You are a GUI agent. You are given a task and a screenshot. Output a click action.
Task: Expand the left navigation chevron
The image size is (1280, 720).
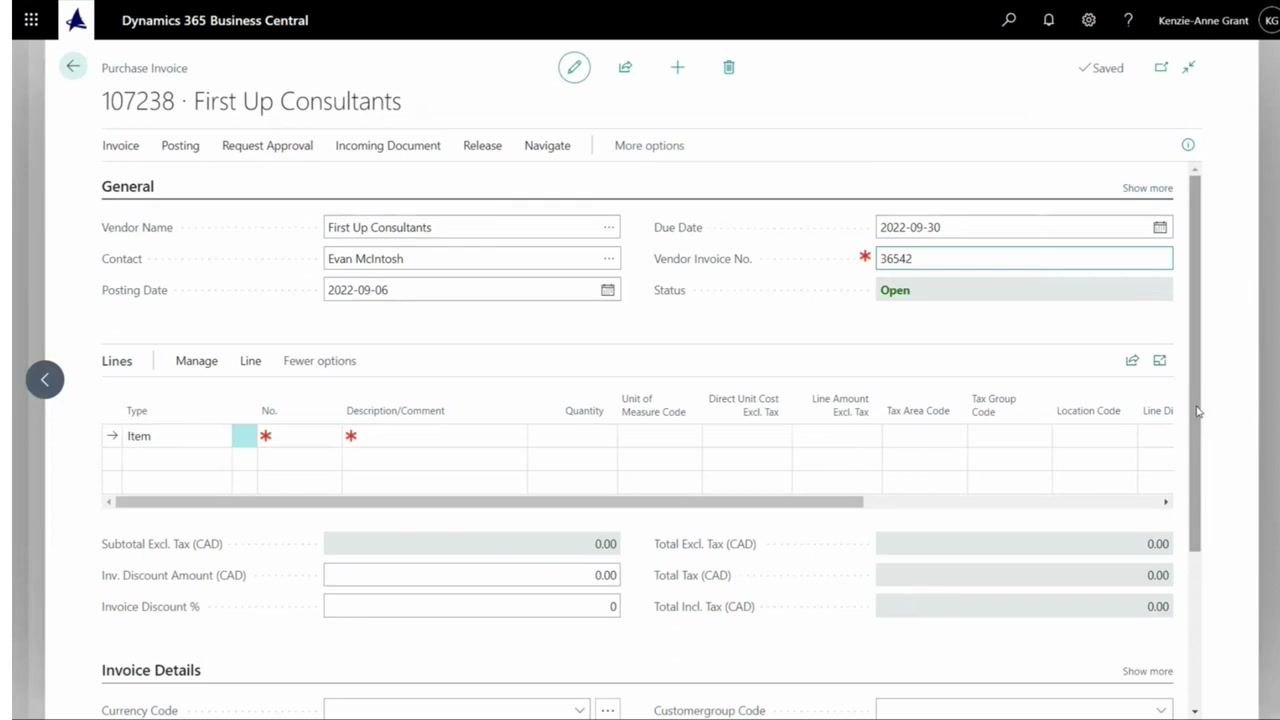(x=45, y=380)
